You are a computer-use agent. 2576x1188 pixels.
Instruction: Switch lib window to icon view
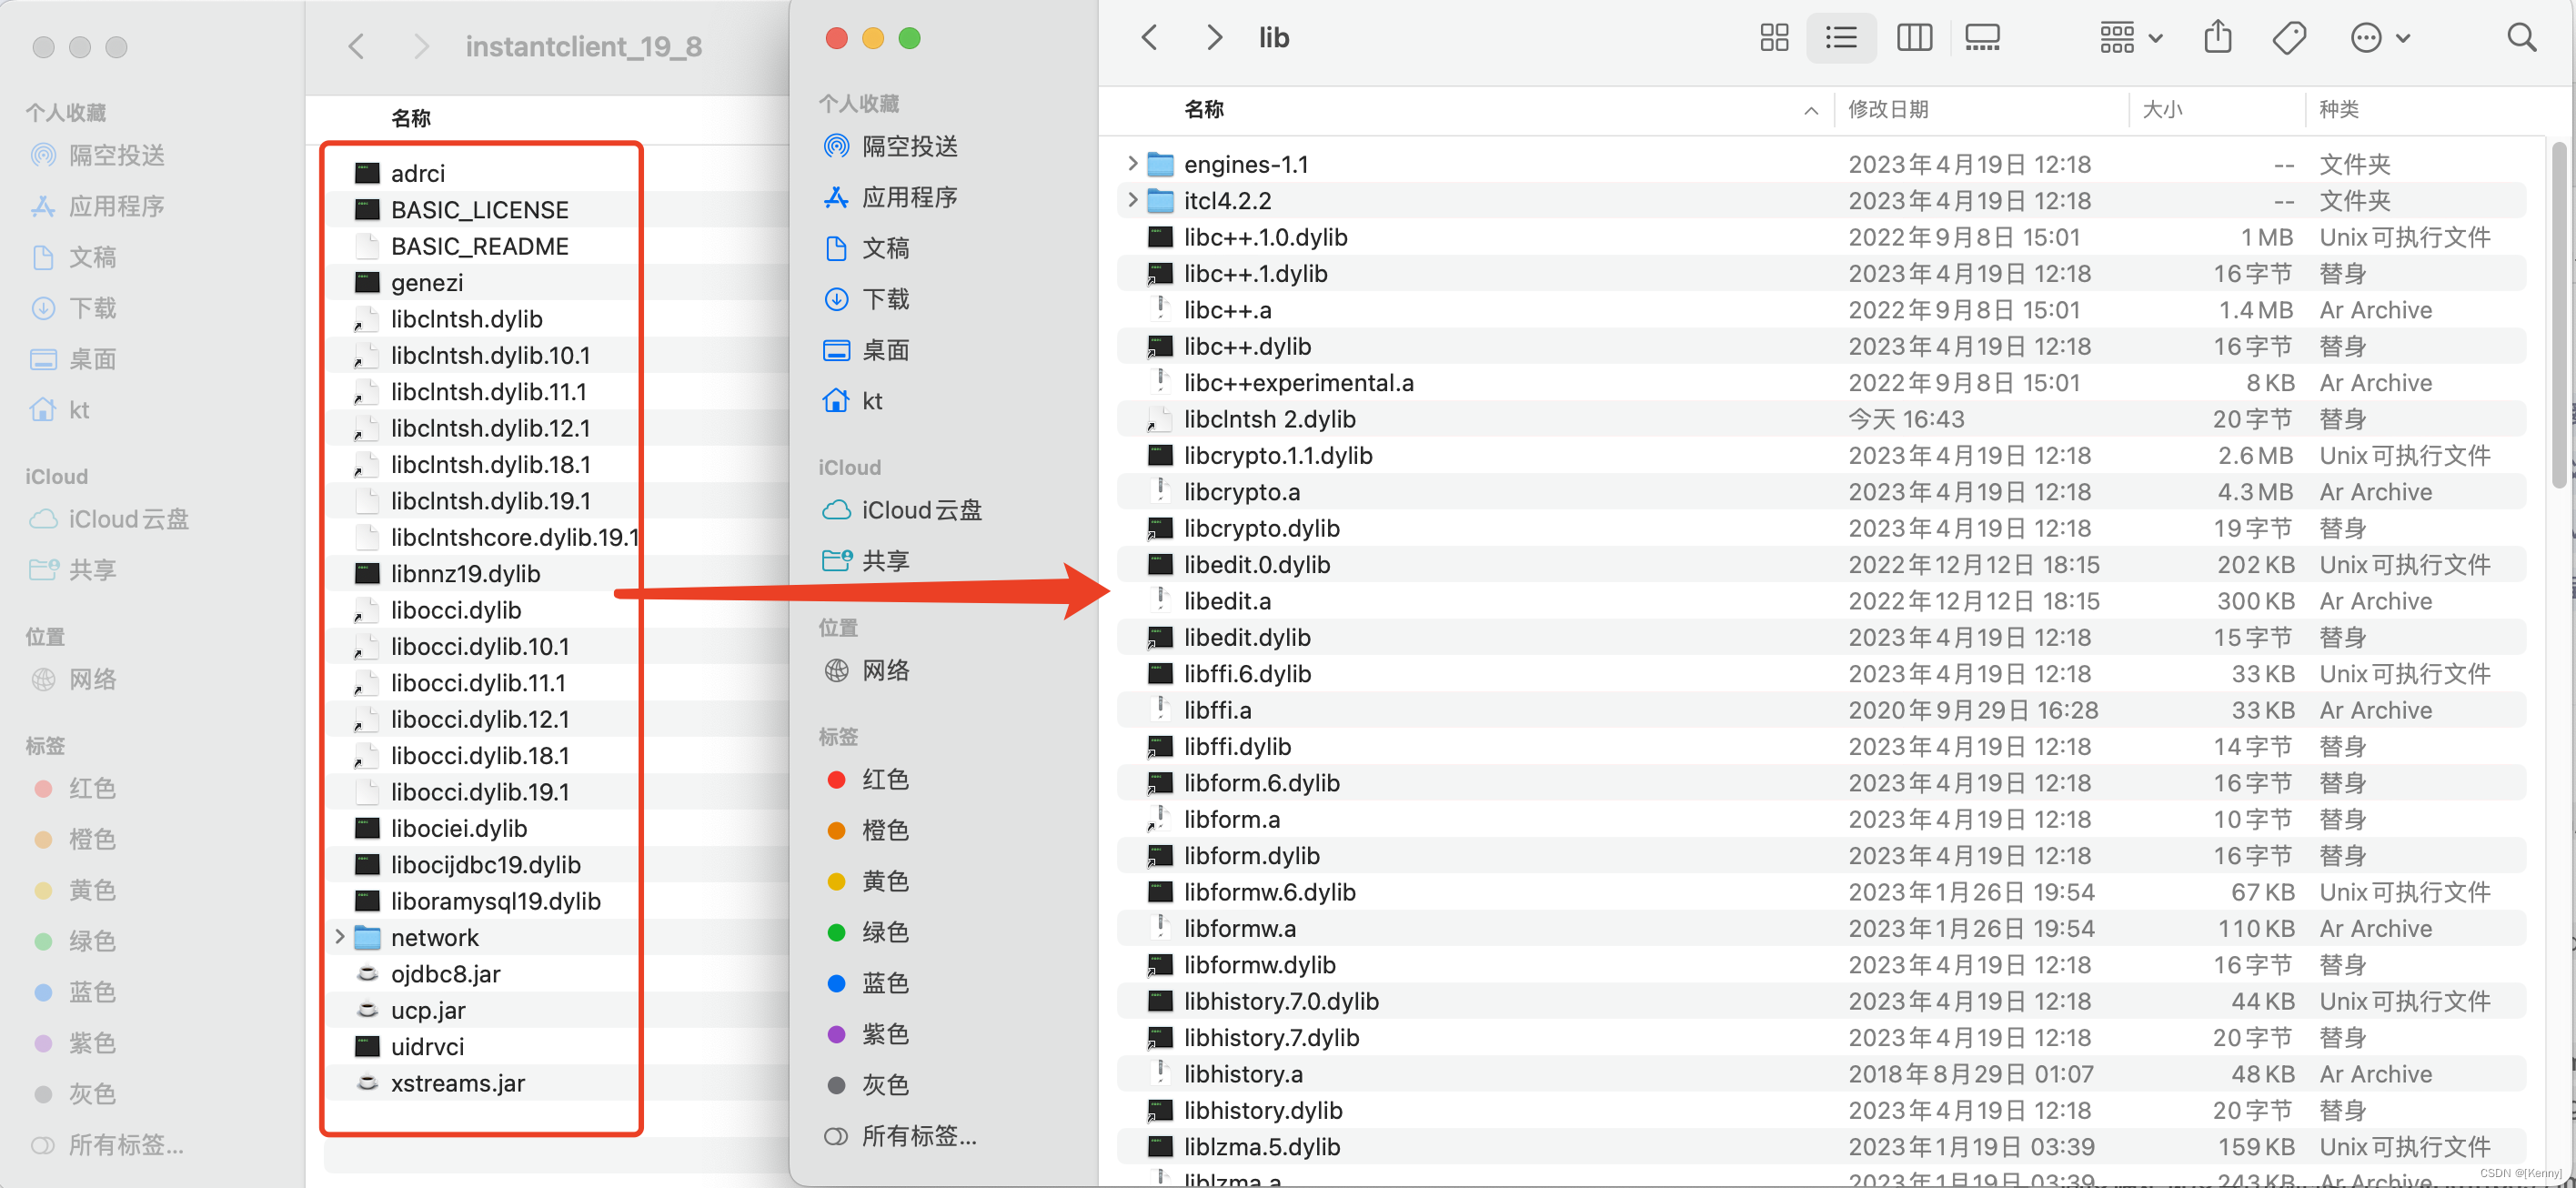(x=1774, y=38)
